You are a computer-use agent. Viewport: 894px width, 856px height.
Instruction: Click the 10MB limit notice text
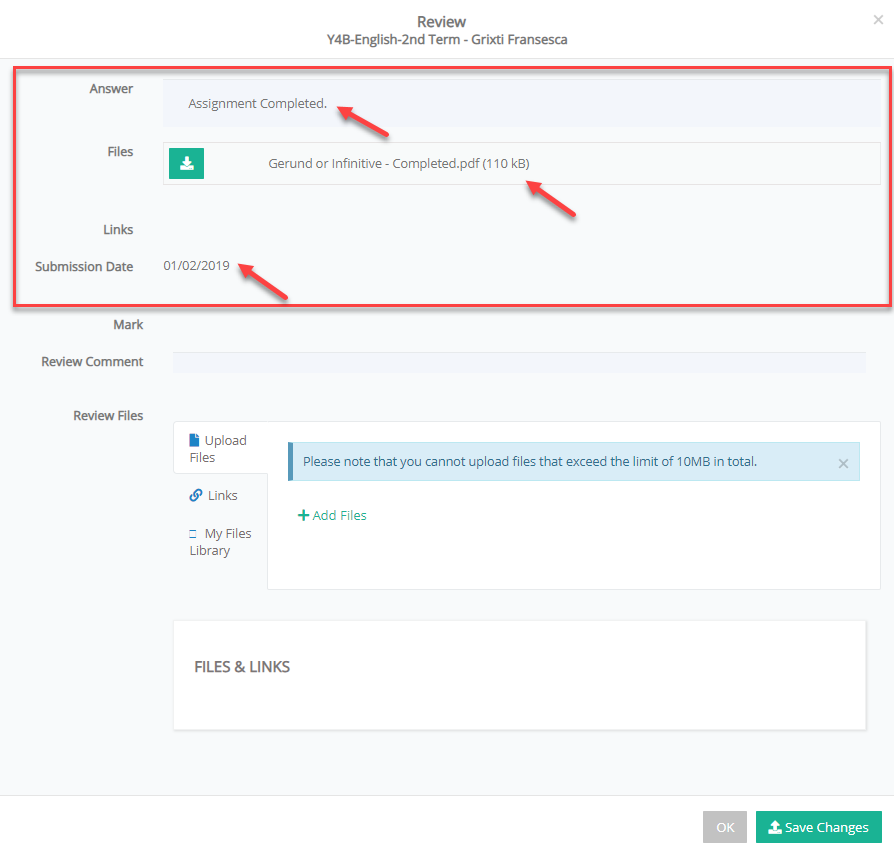530,462
